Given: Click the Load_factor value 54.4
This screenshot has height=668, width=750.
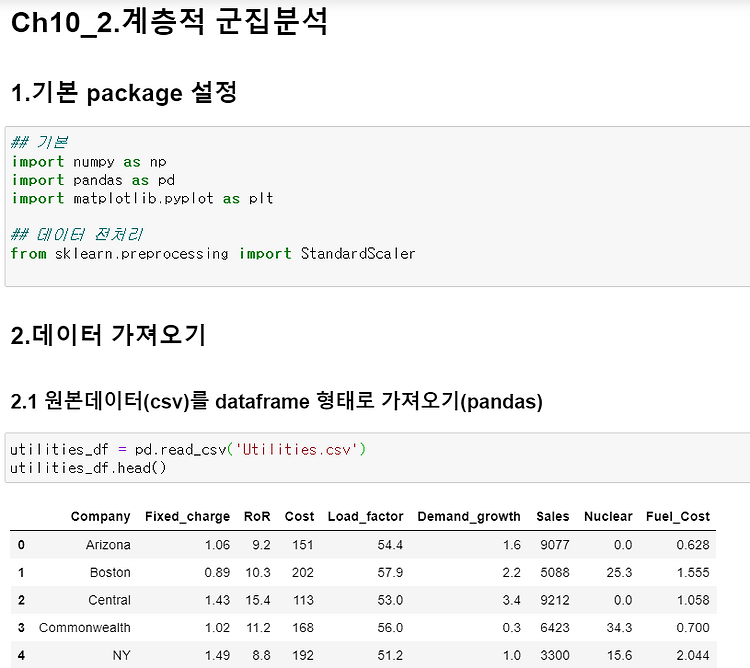Looking at the screenshot, I should point(390,545).
